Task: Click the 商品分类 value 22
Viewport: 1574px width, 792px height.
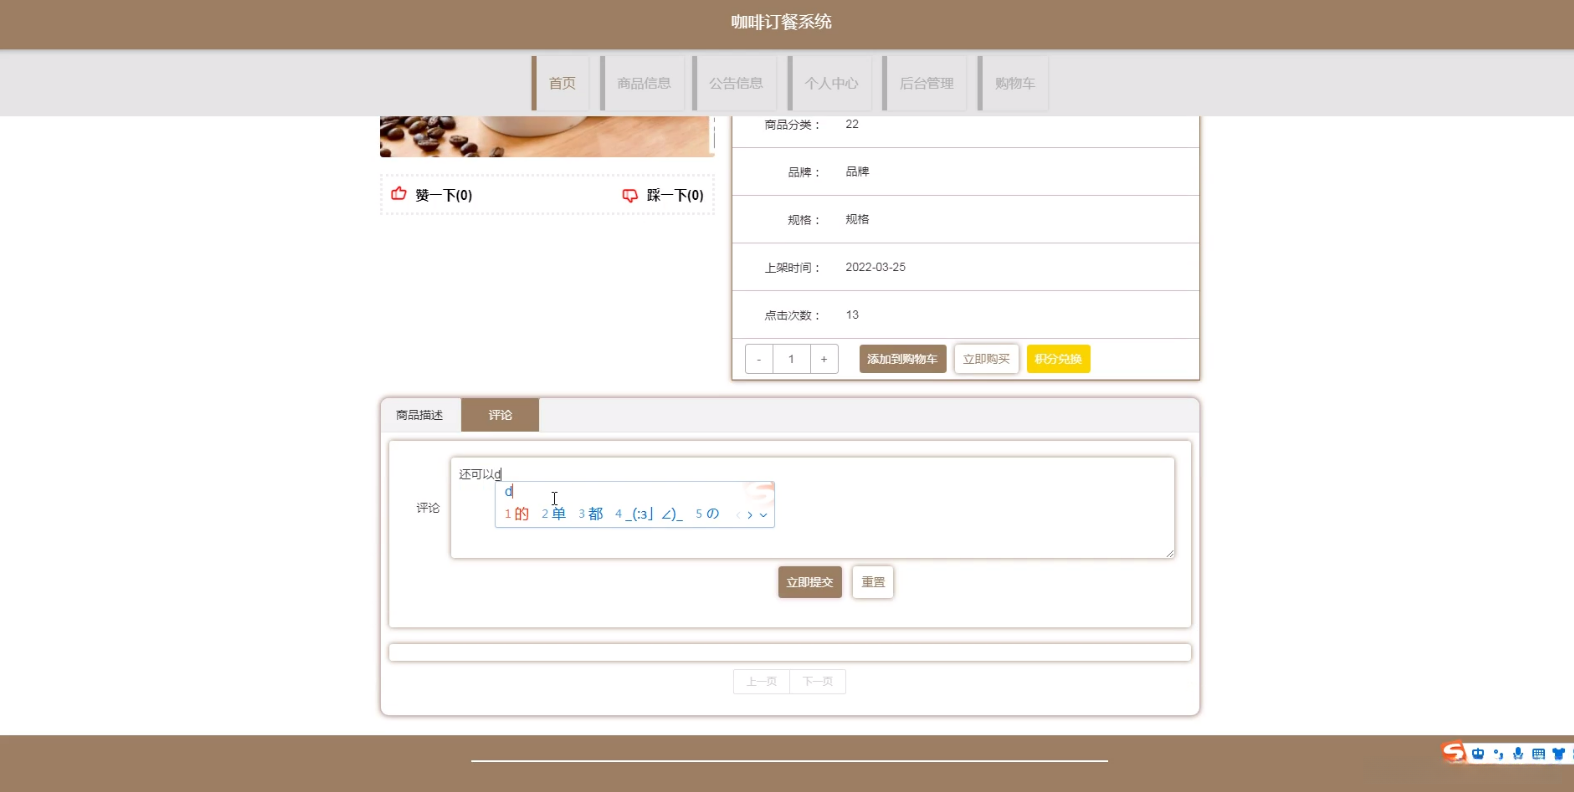Action: tap(852, 124)
